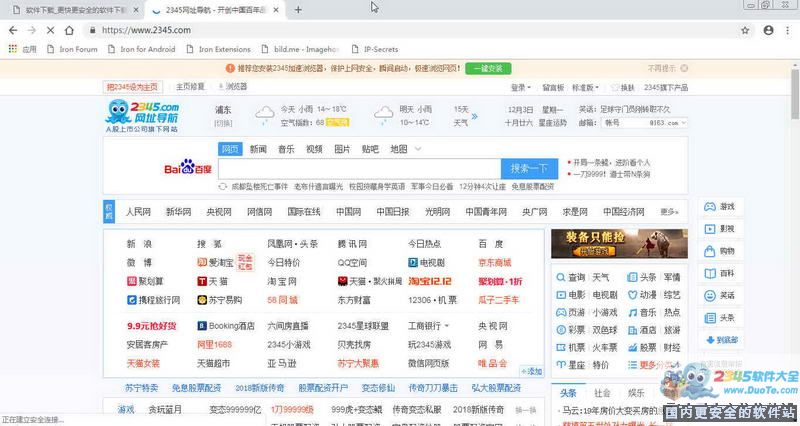
Task: Open the 京东商城 link
Action: 495,263
